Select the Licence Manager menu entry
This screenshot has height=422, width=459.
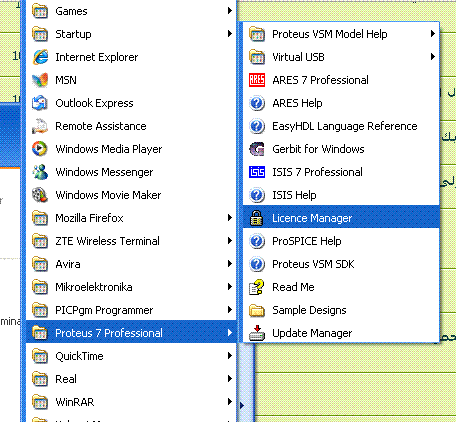tap(341, 218)
